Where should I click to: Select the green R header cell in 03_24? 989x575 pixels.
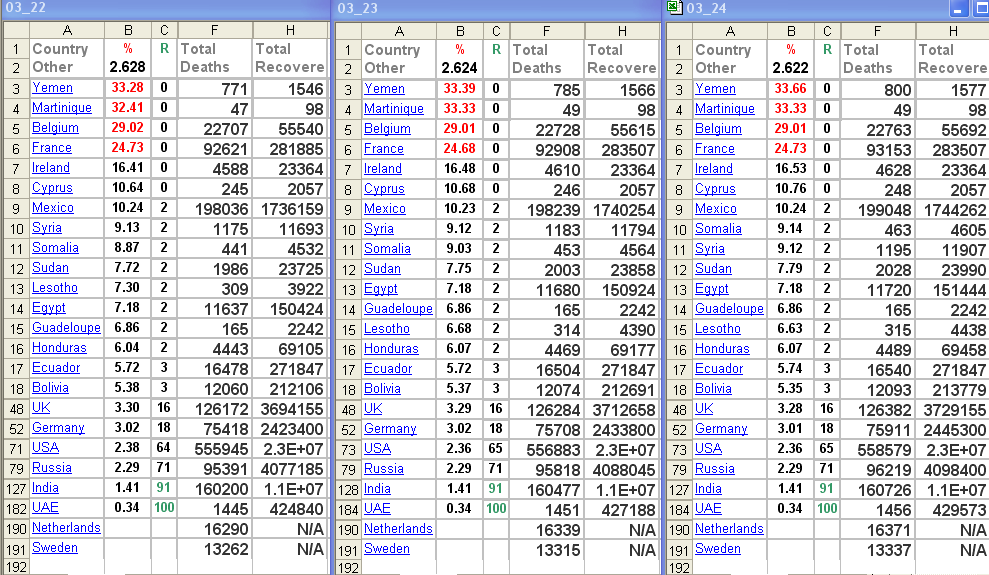[x=827, y=49]
